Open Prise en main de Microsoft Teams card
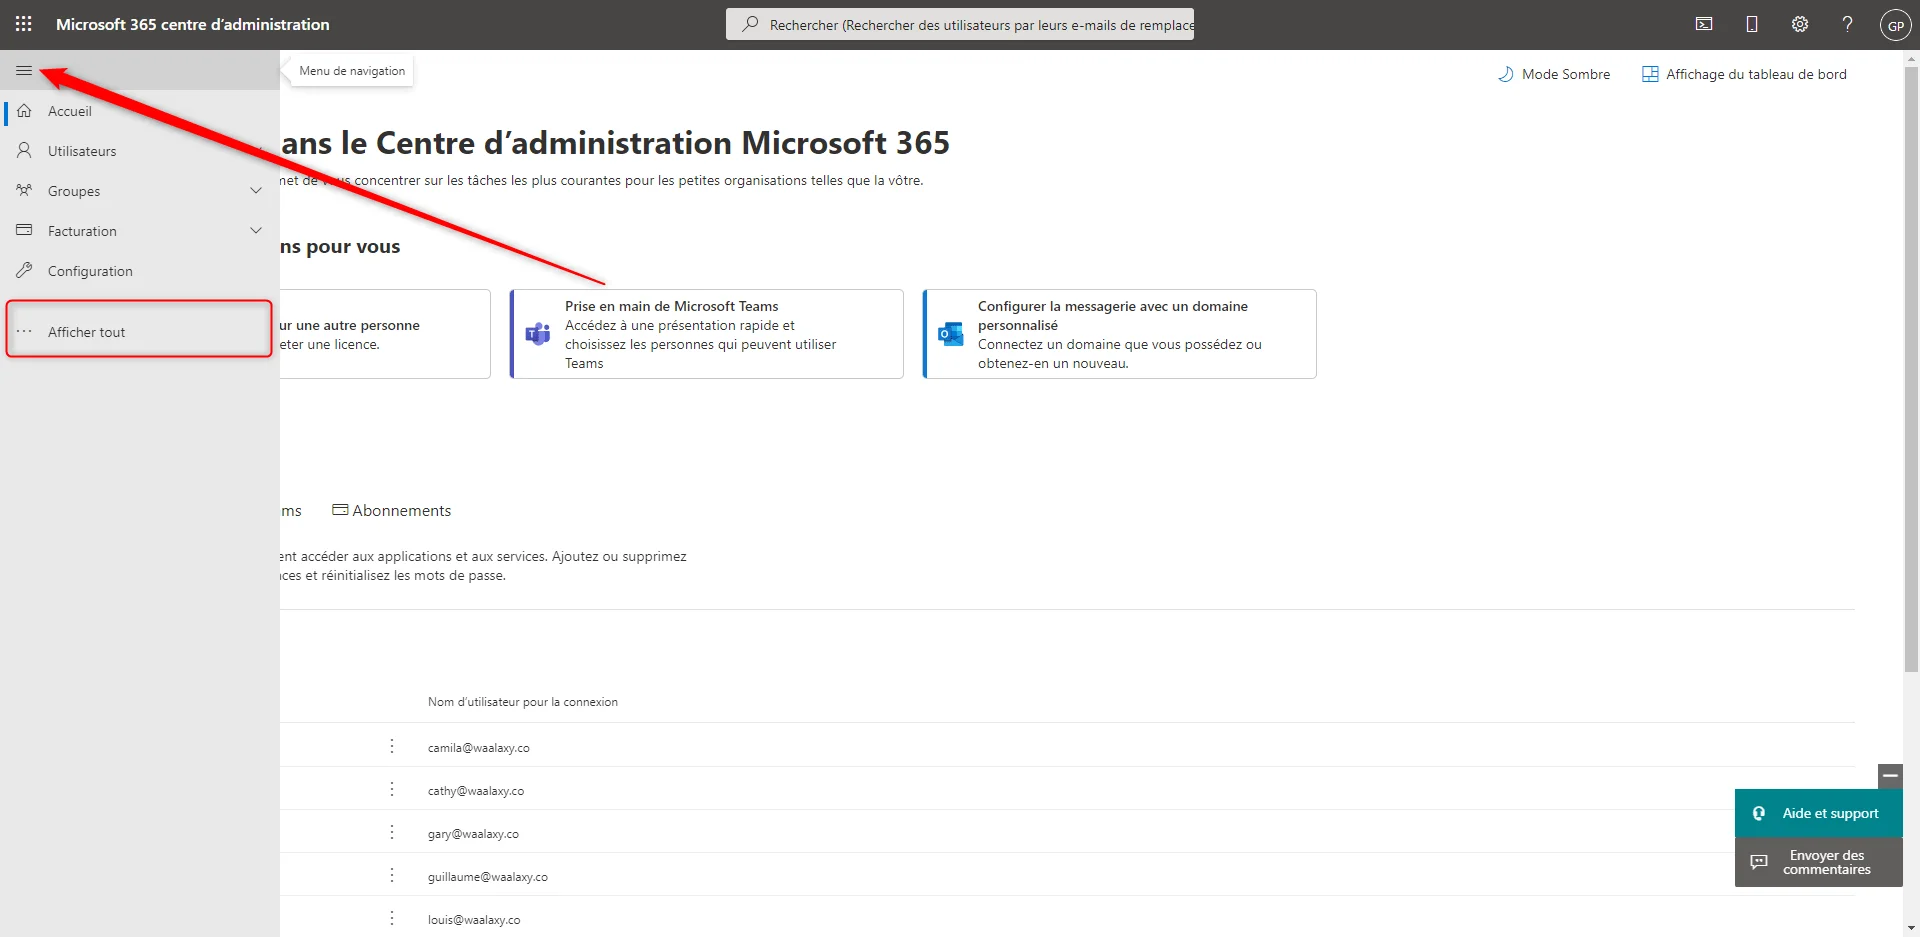This screenshot has height=937, width=1920. (x=707, y=334)
